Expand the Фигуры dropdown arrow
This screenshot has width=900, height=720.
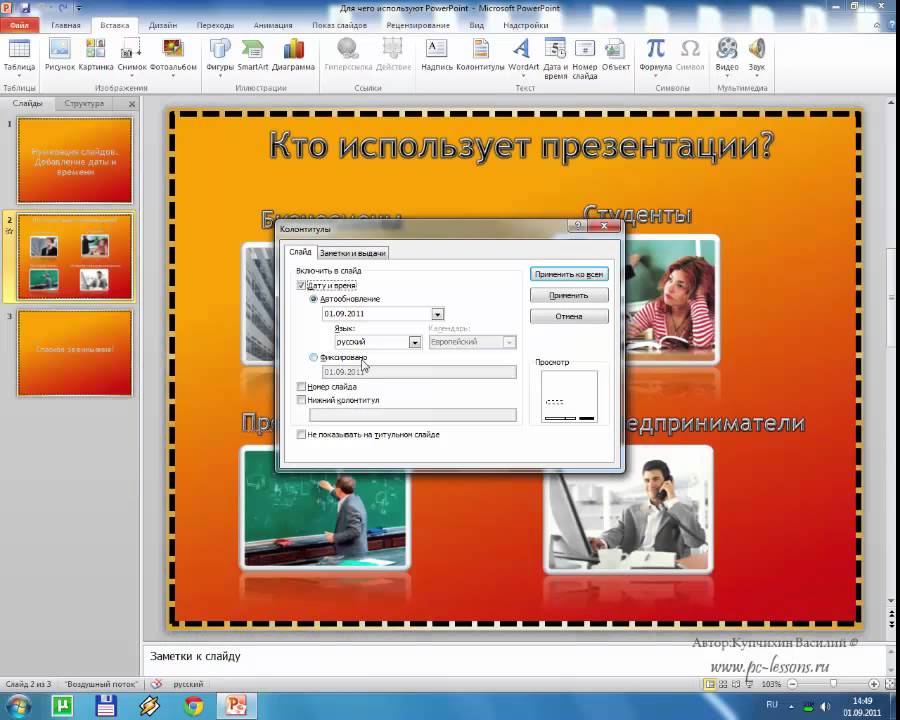(220, 75)
